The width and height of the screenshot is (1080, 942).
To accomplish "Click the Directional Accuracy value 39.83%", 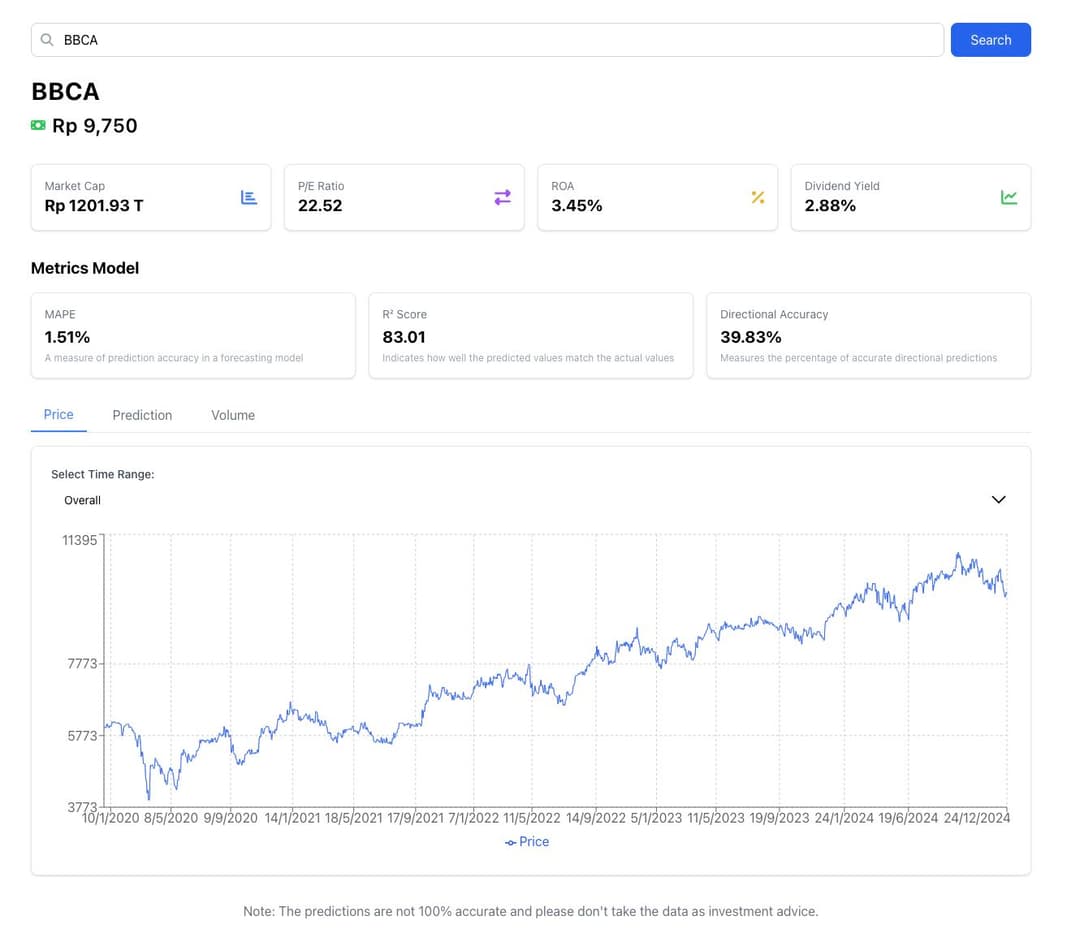I will tap(751, 337).
